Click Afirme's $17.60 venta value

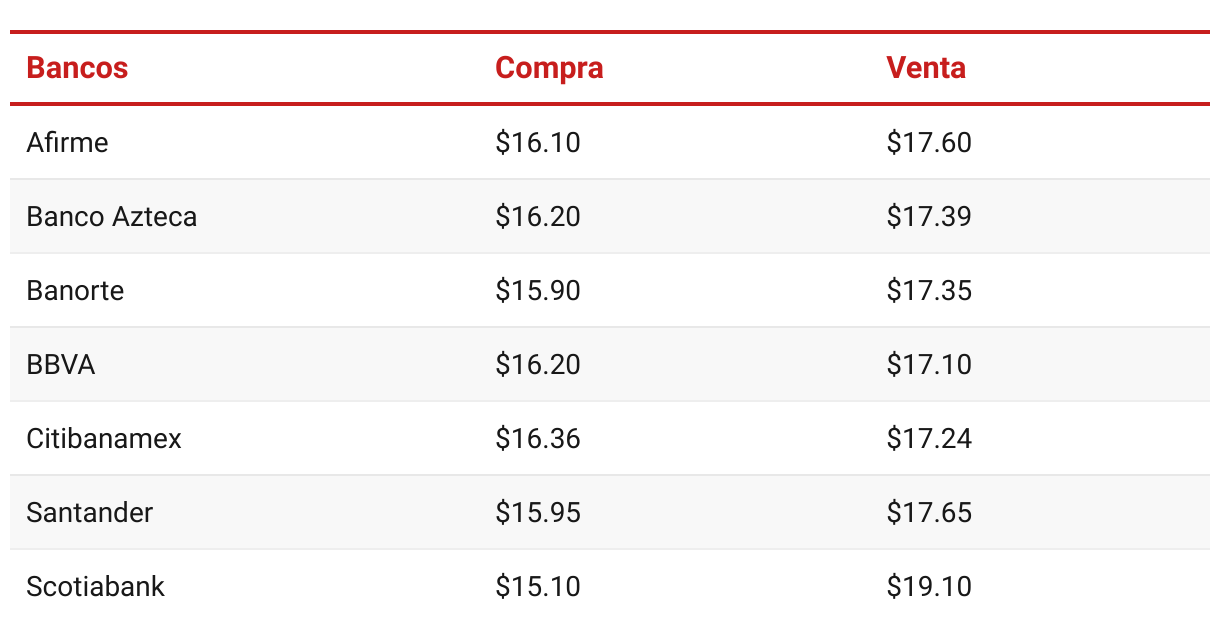click(929, 142)
